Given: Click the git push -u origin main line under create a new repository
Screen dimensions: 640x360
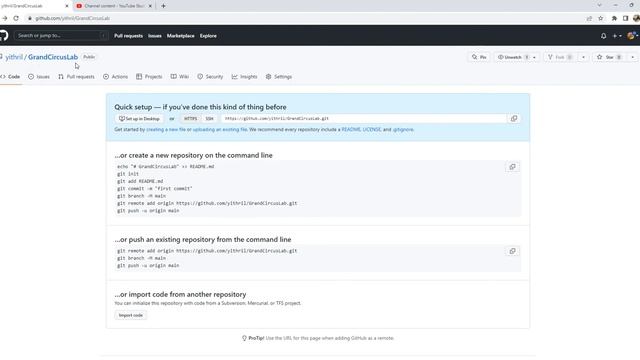Looking at the screenshot, I should (x=148, y=211).
